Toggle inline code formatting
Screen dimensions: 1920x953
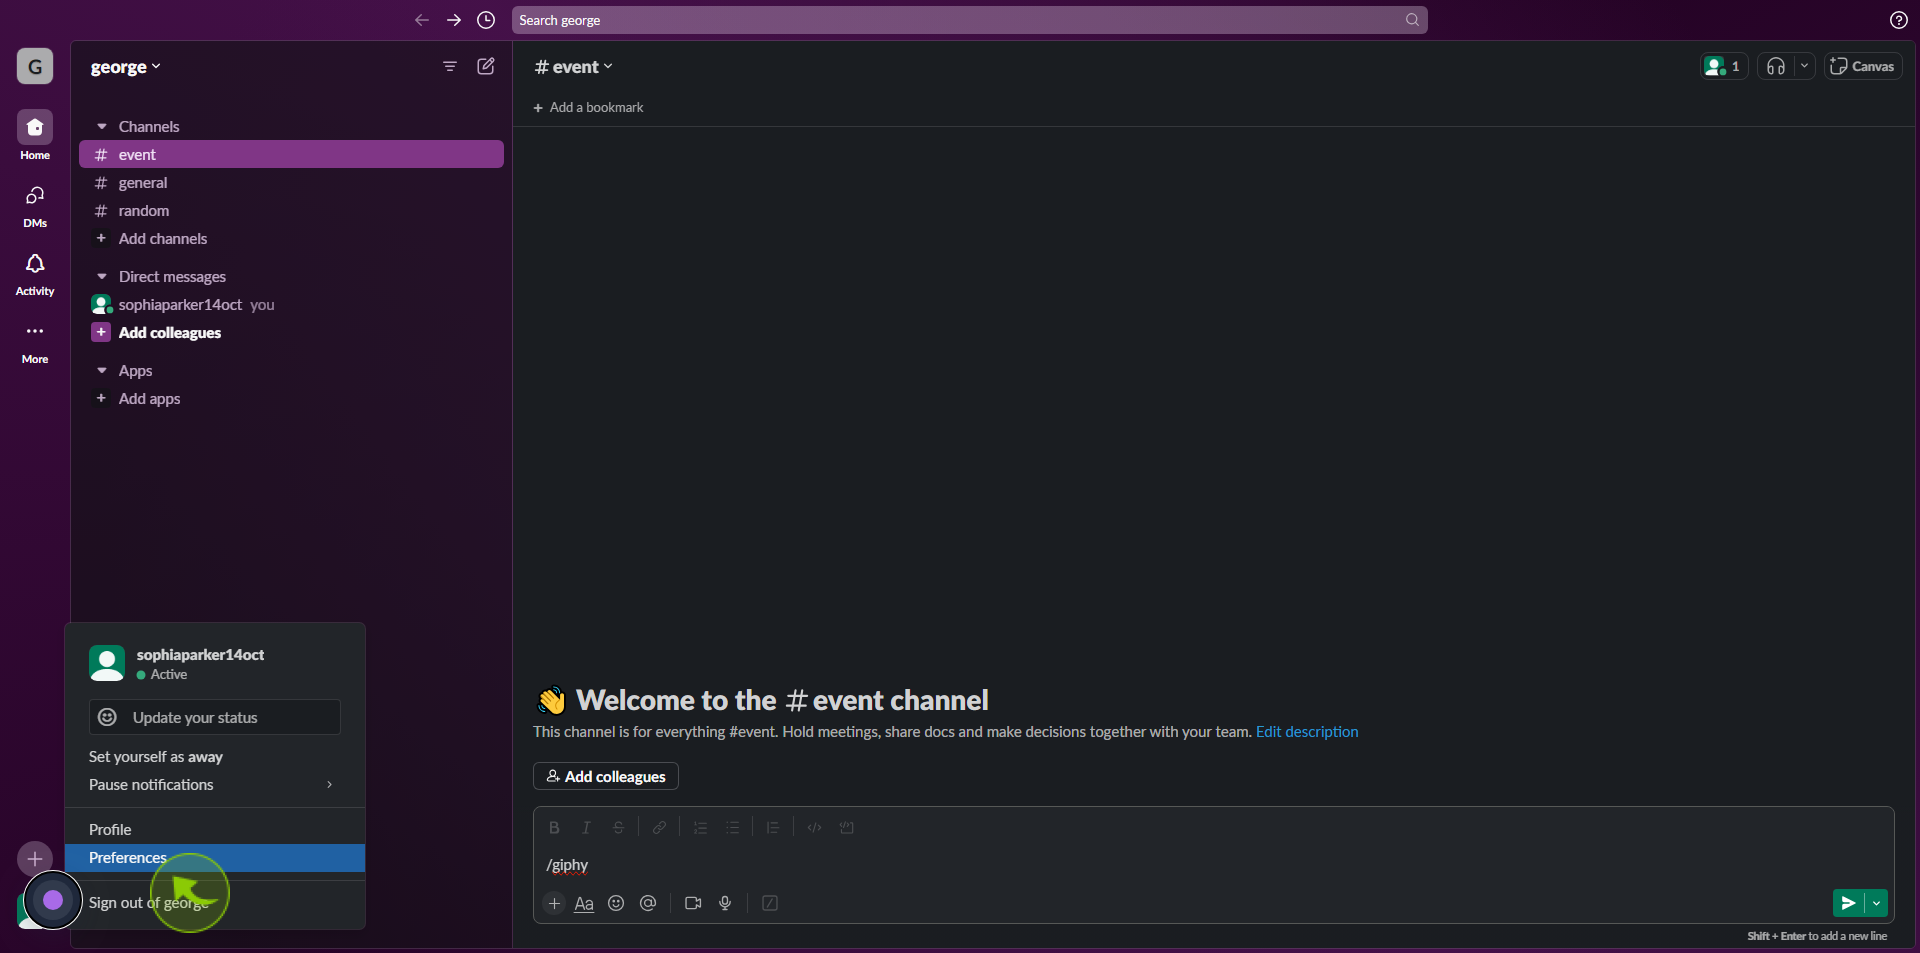click(x=814, y=828)
